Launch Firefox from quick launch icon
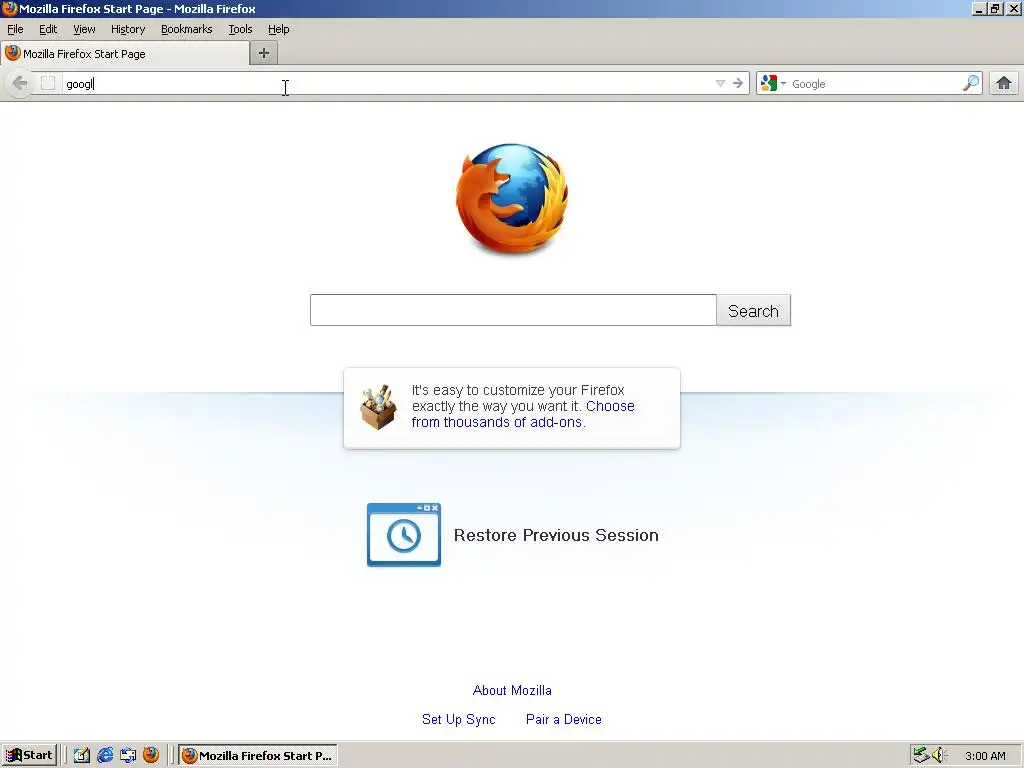 point(151,755)
